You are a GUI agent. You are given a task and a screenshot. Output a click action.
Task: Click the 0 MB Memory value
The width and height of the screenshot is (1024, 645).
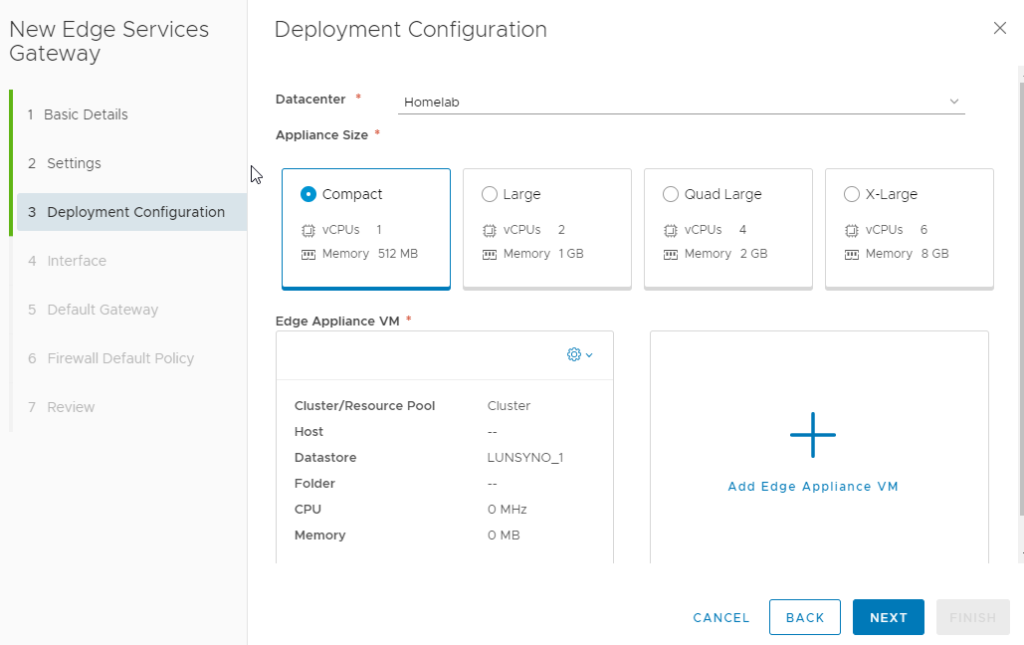click(504, 535)
